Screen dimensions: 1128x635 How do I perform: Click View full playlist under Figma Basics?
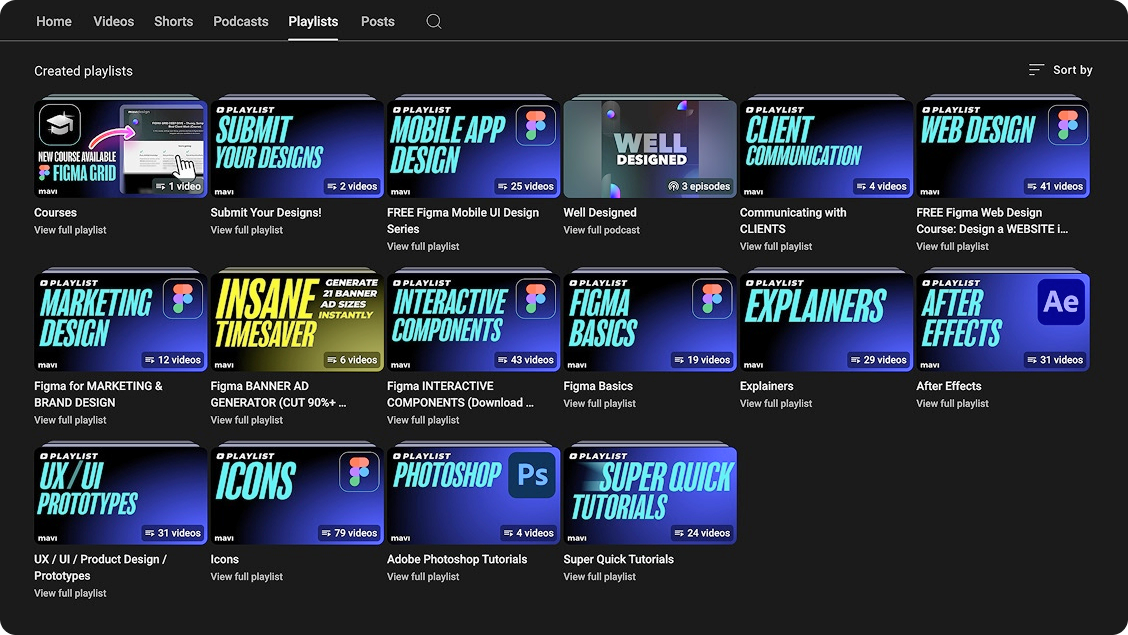point(599,404)
